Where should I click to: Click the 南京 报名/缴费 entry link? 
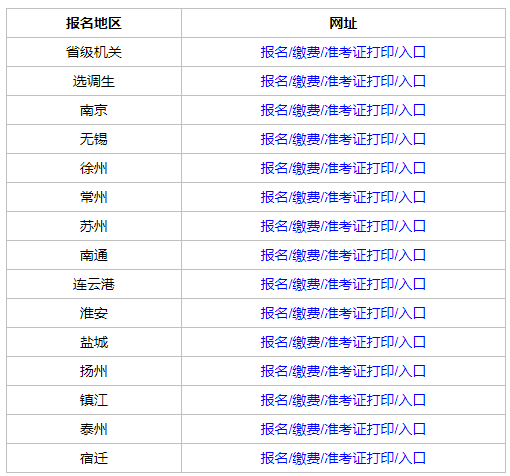343,110
